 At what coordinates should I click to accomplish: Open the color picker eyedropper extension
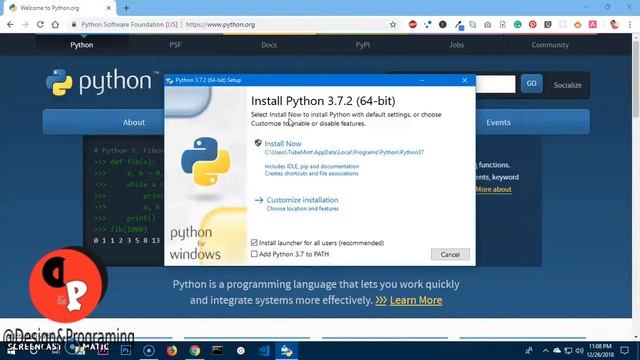click(x=458, y=25)
